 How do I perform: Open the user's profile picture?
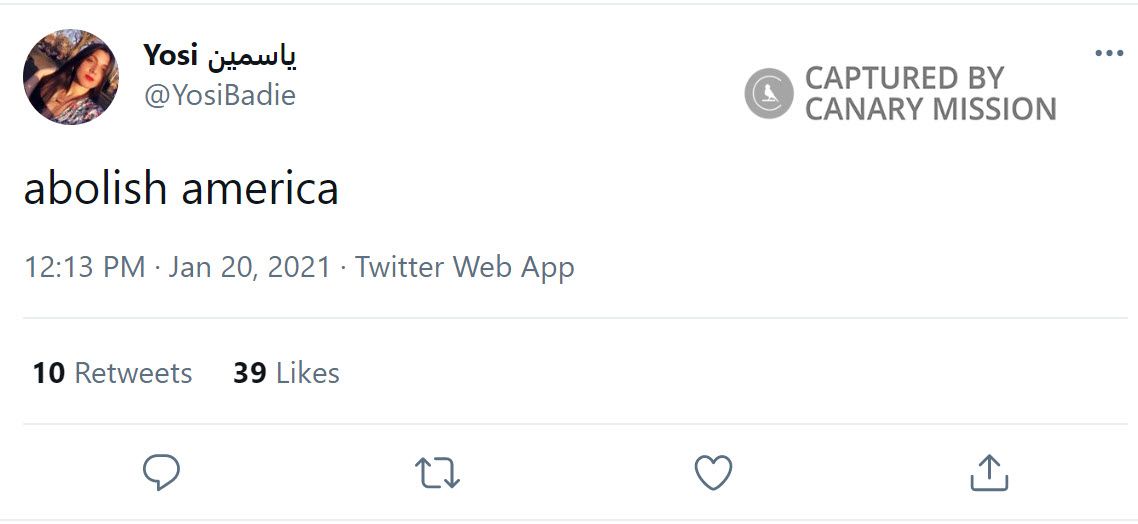(71, 77)
